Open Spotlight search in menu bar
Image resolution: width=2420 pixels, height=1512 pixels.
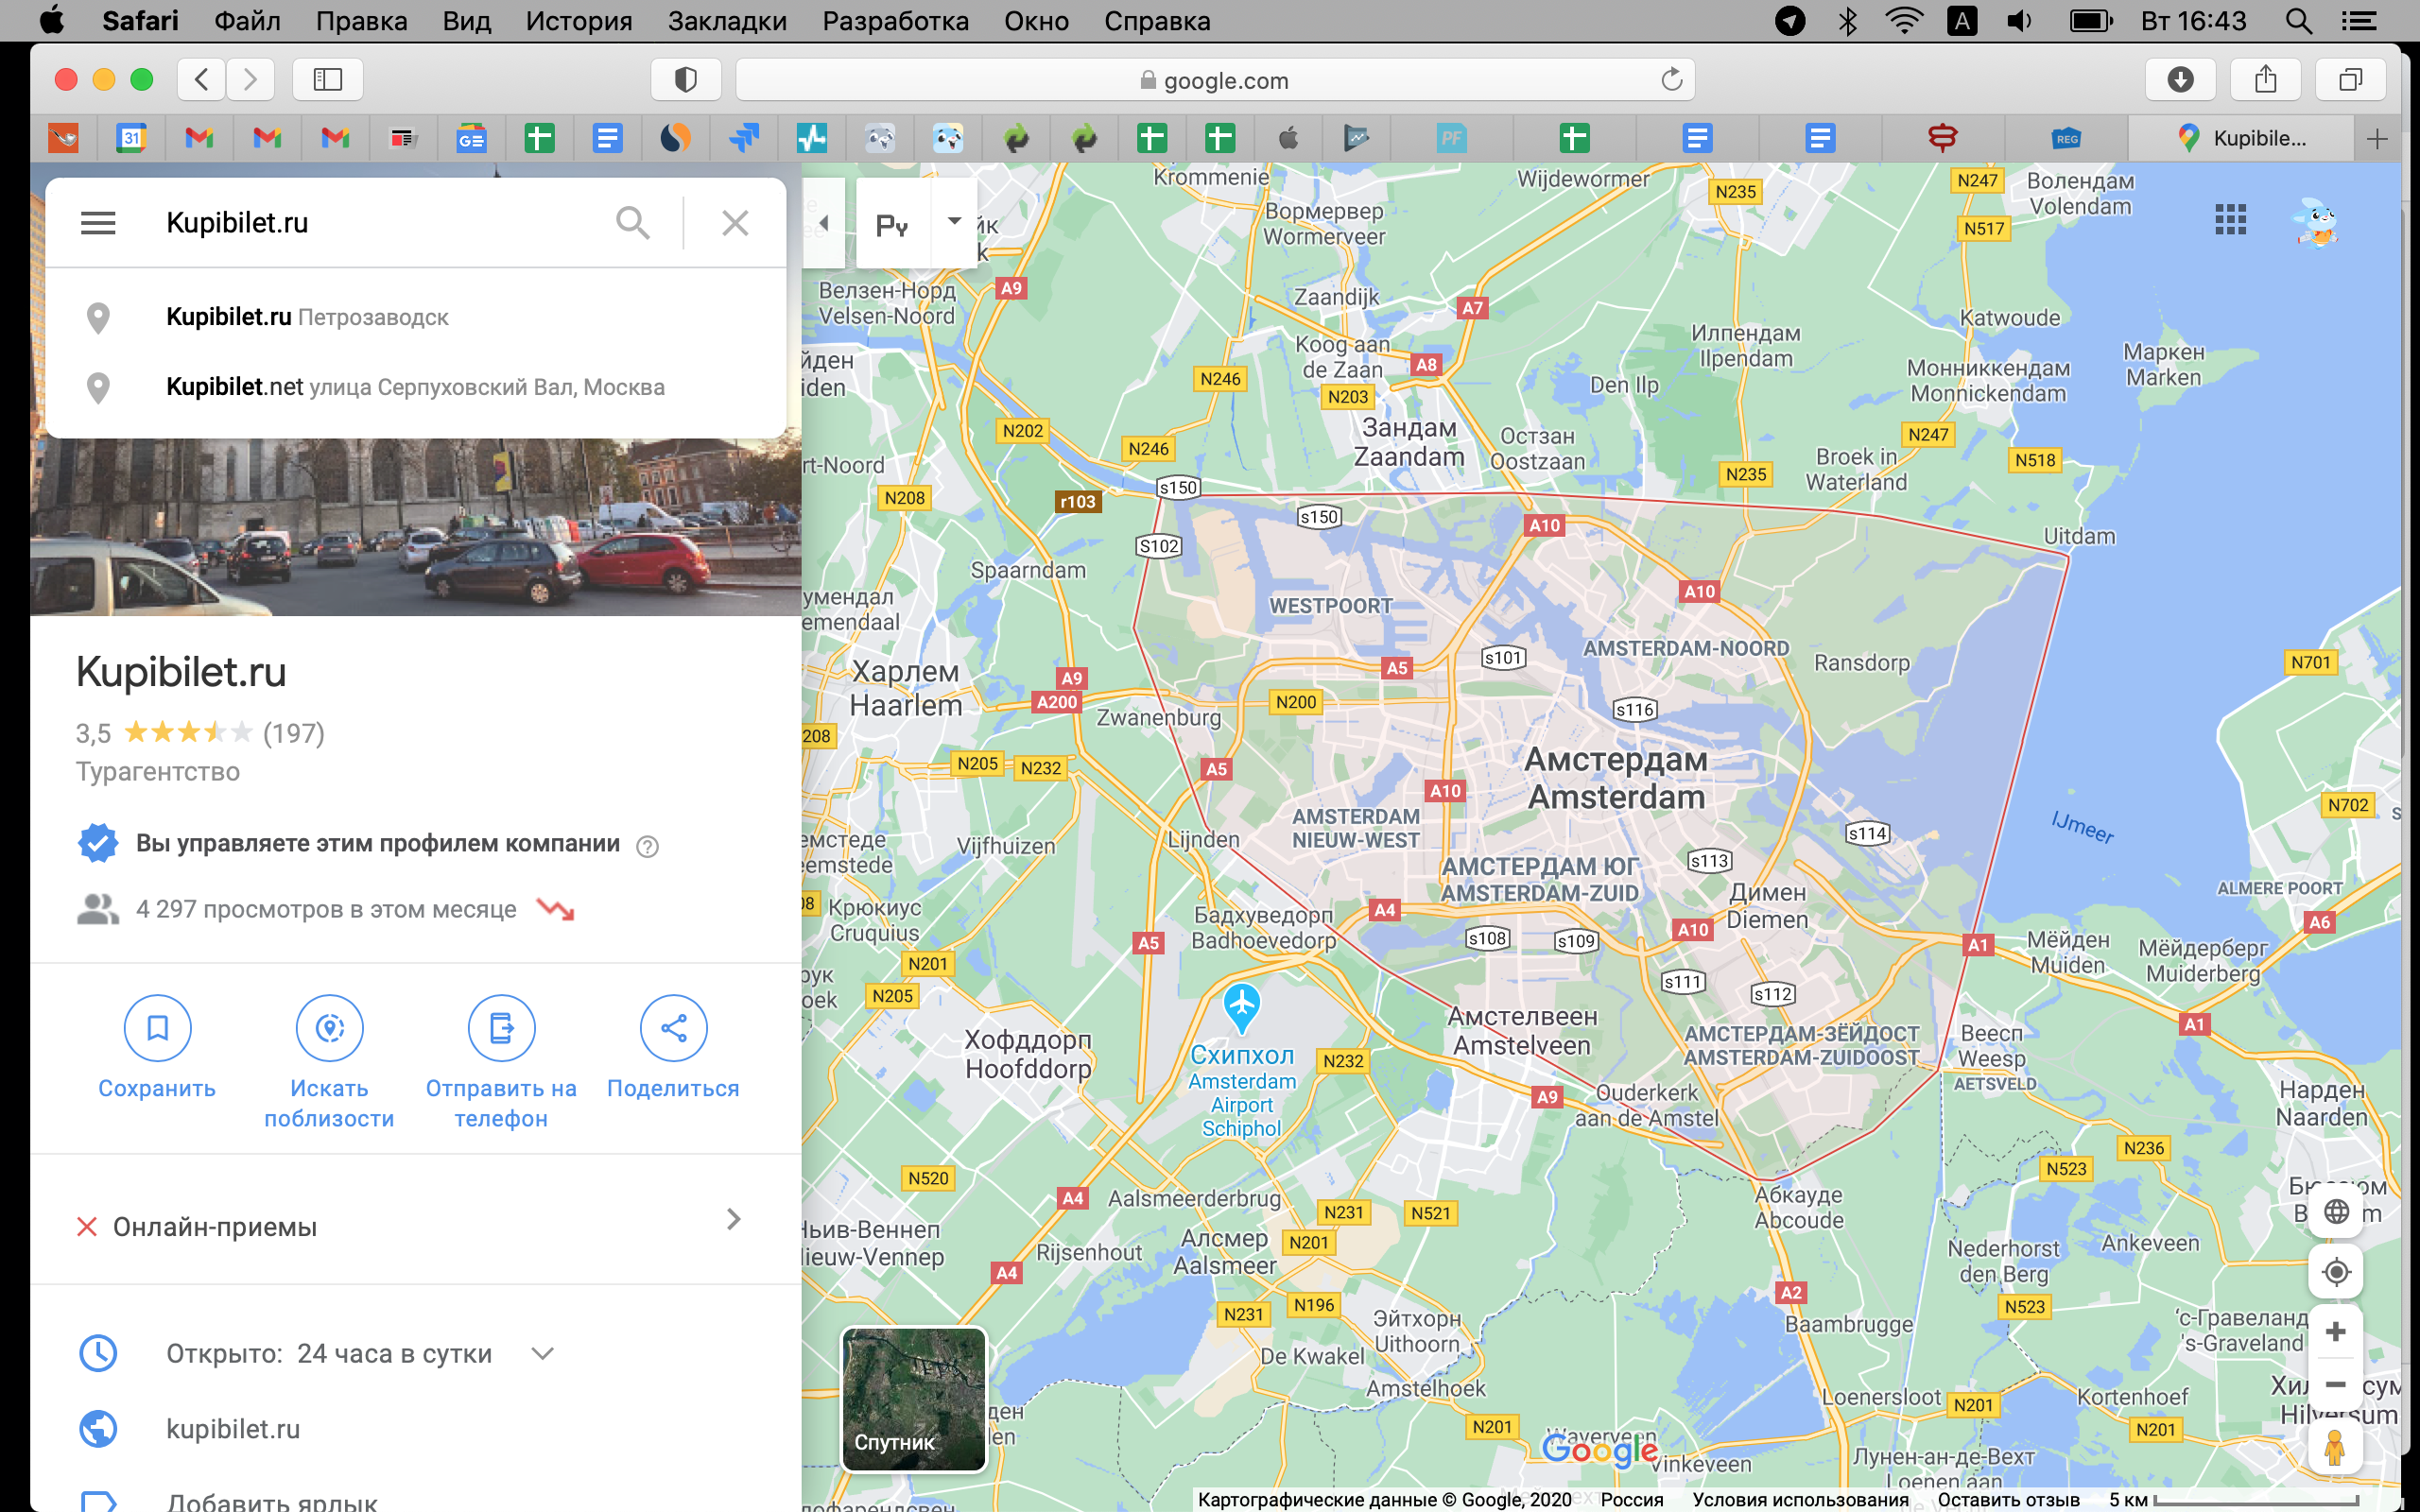[x=2298, y=21]
